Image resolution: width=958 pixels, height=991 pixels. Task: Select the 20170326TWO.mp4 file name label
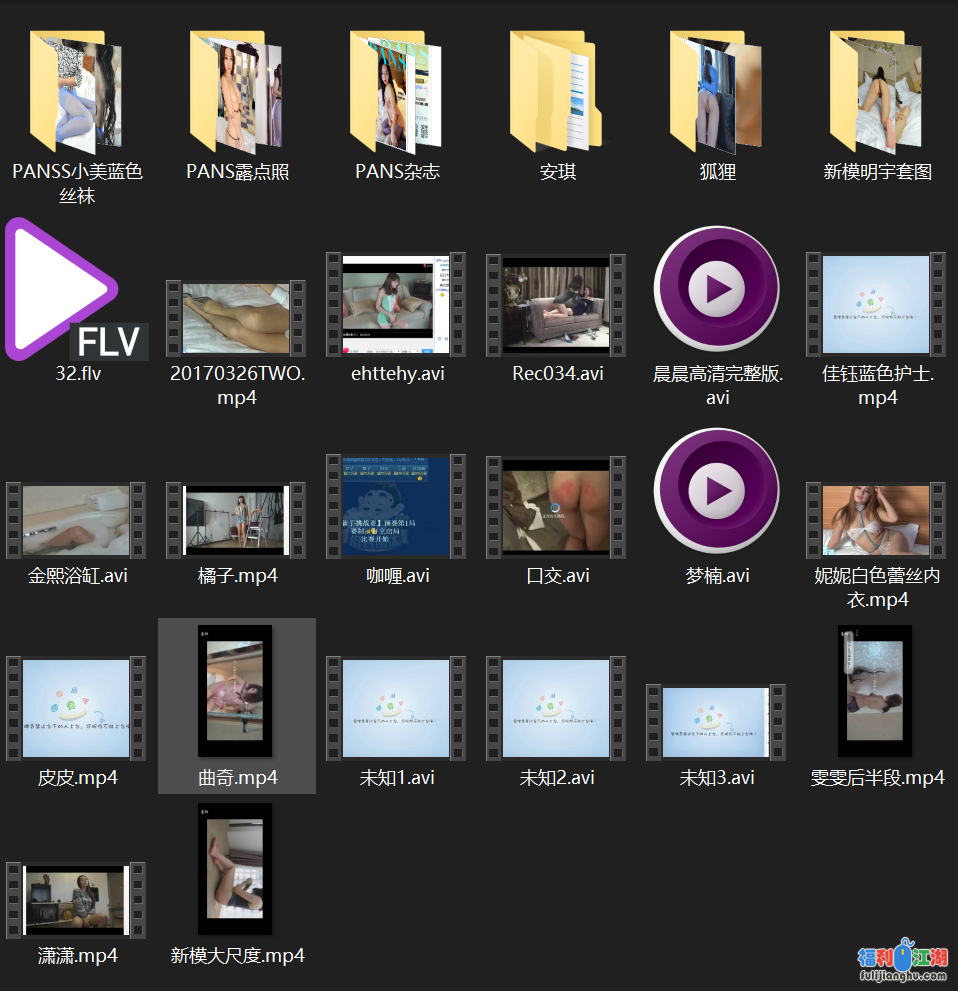pyautogui.click(x=237, y=385)
